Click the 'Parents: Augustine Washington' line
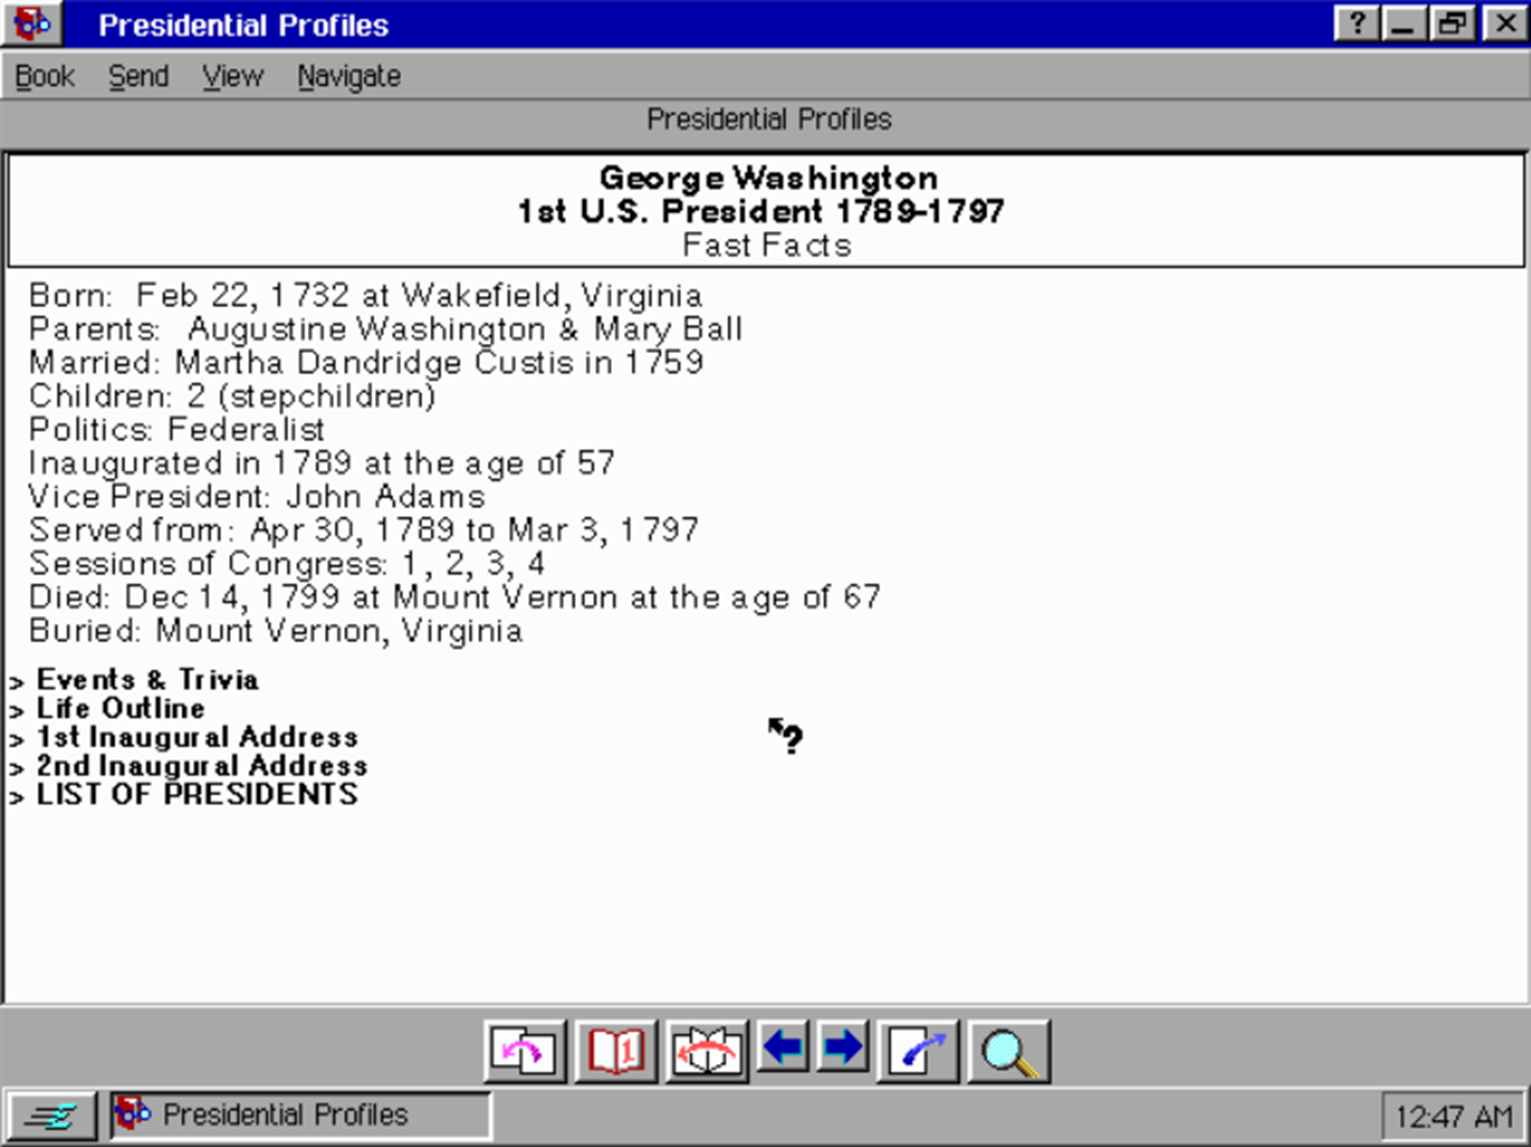This screenshot has height=1147, width=1531. [x=386, y=329]
